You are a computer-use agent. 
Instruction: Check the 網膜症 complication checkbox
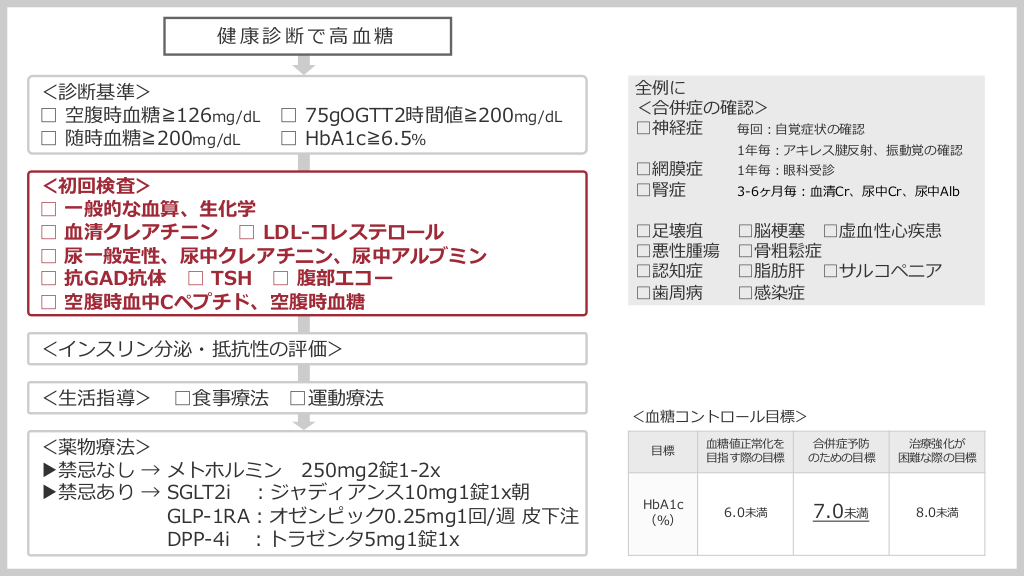tap(643, 170)
